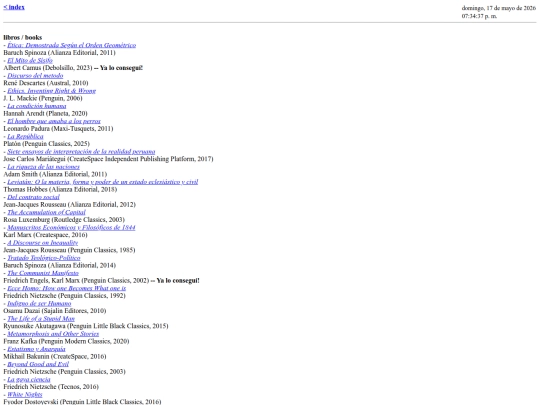Screen dimensions: 540x405
Task: Click 'Thomas Hobbes (Alianza Editorial, 2018)' text
Action: (x=60, y=189)
